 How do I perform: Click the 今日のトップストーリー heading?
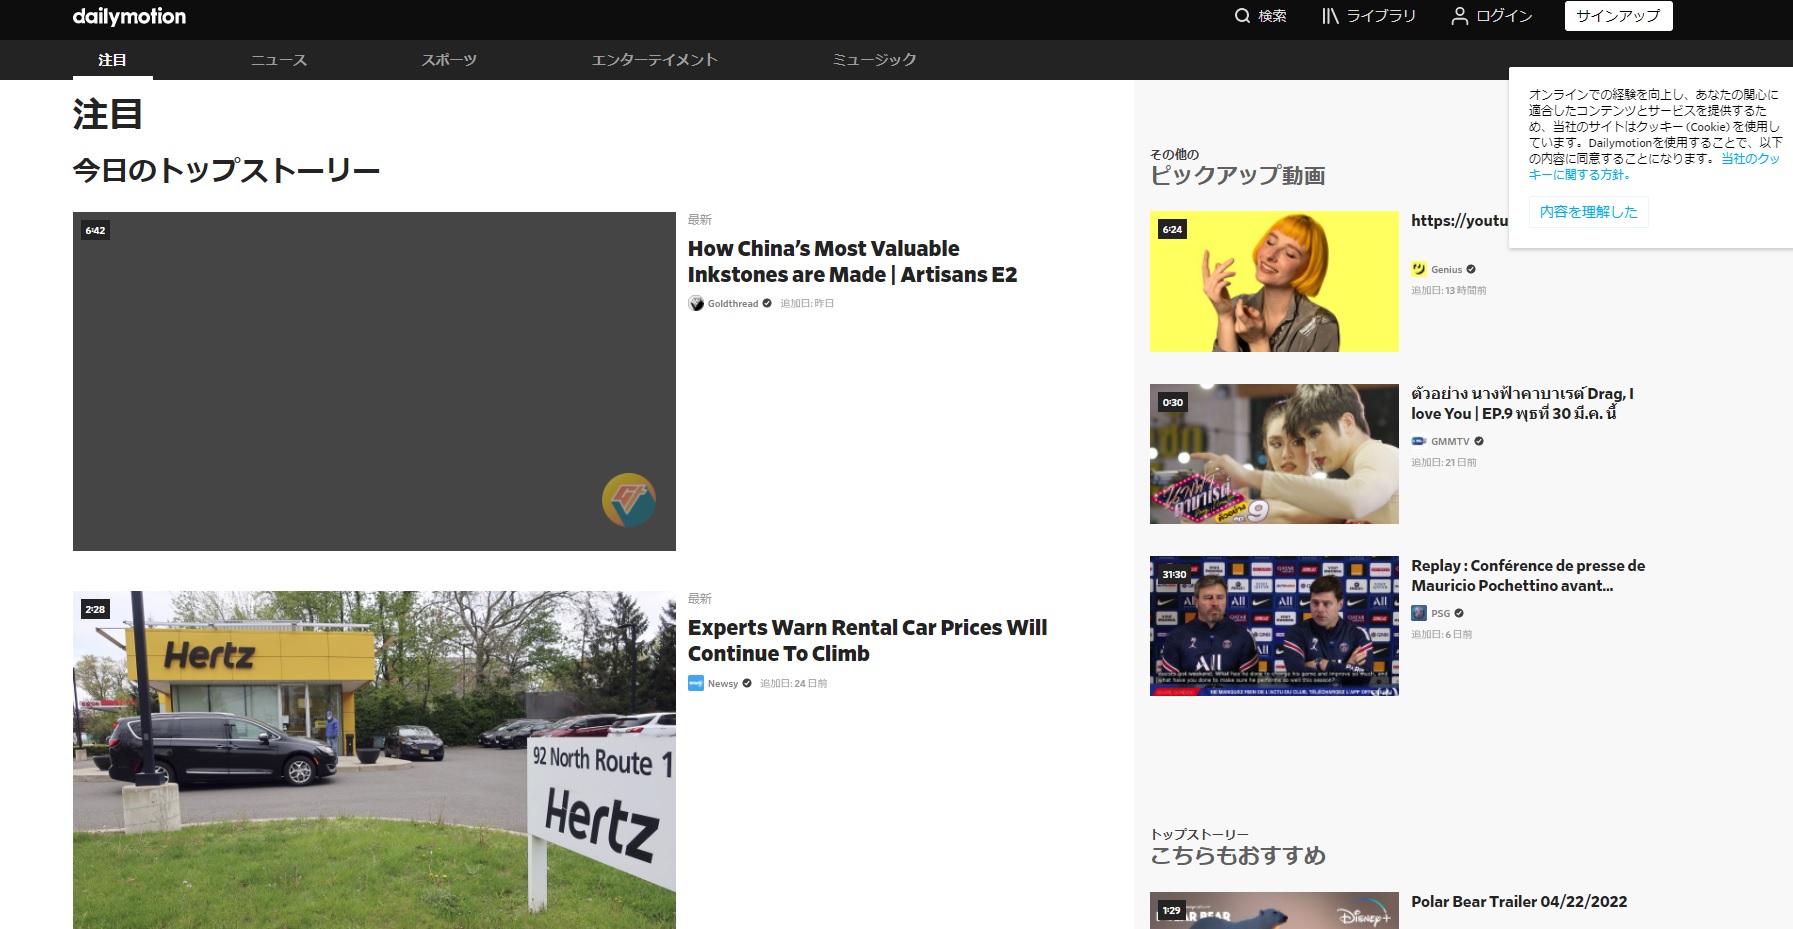pos(226,171)
